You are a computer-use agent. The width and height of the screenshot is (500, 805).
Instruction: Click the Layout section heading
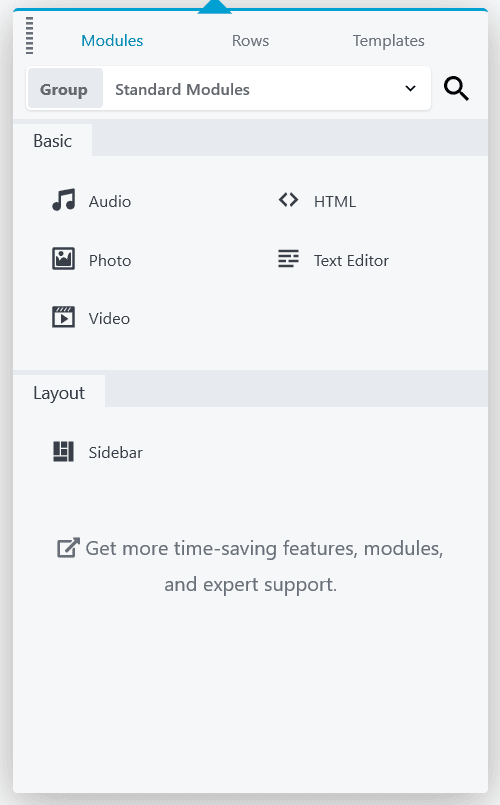click(59, 393)
